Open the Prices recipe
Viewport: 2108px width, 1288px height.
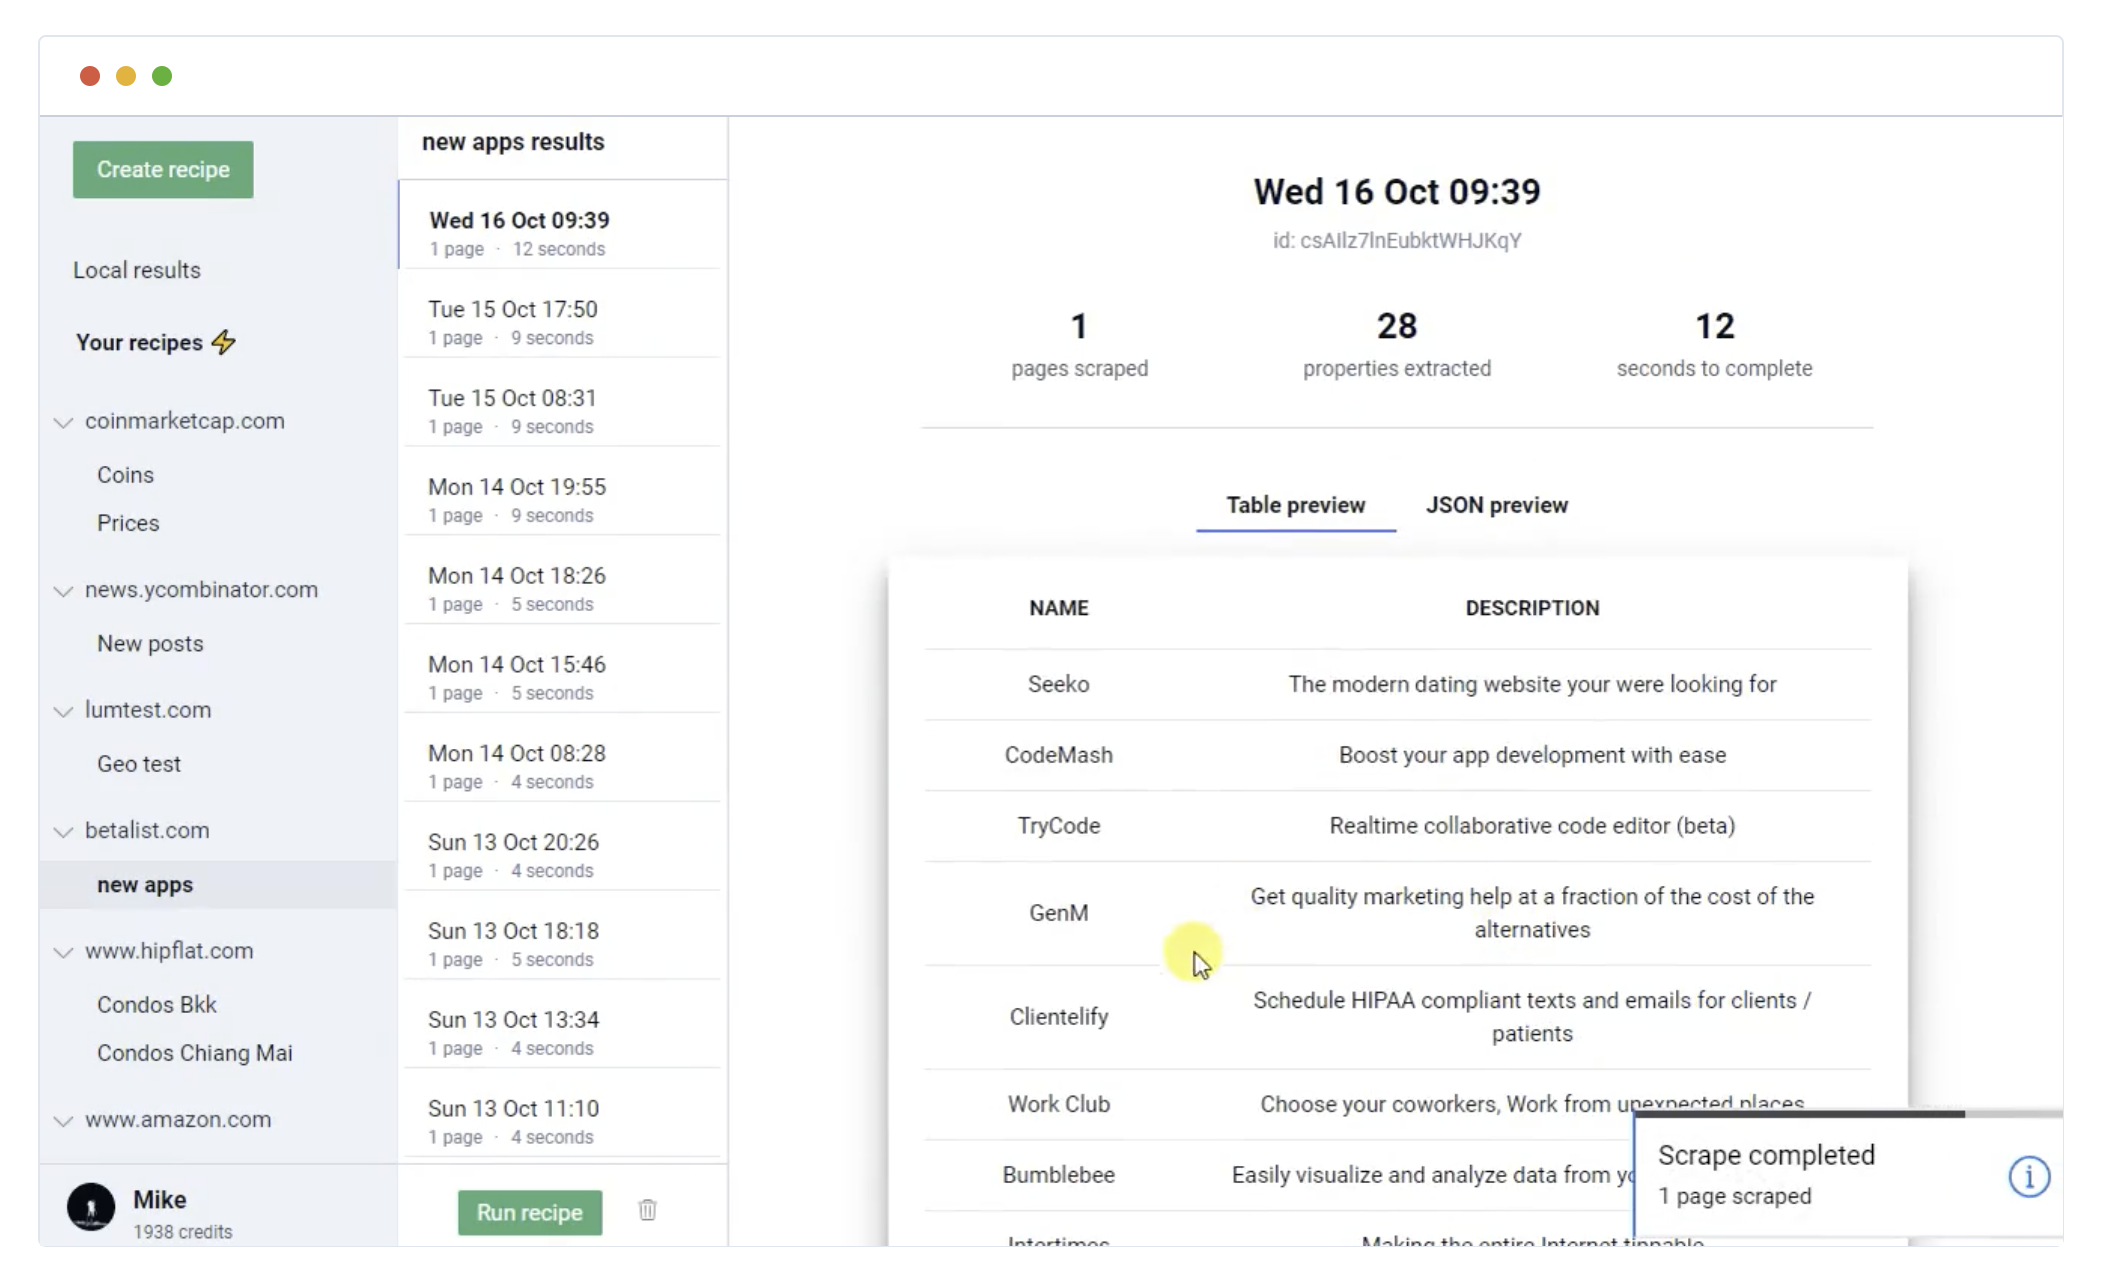click(128, 523)
